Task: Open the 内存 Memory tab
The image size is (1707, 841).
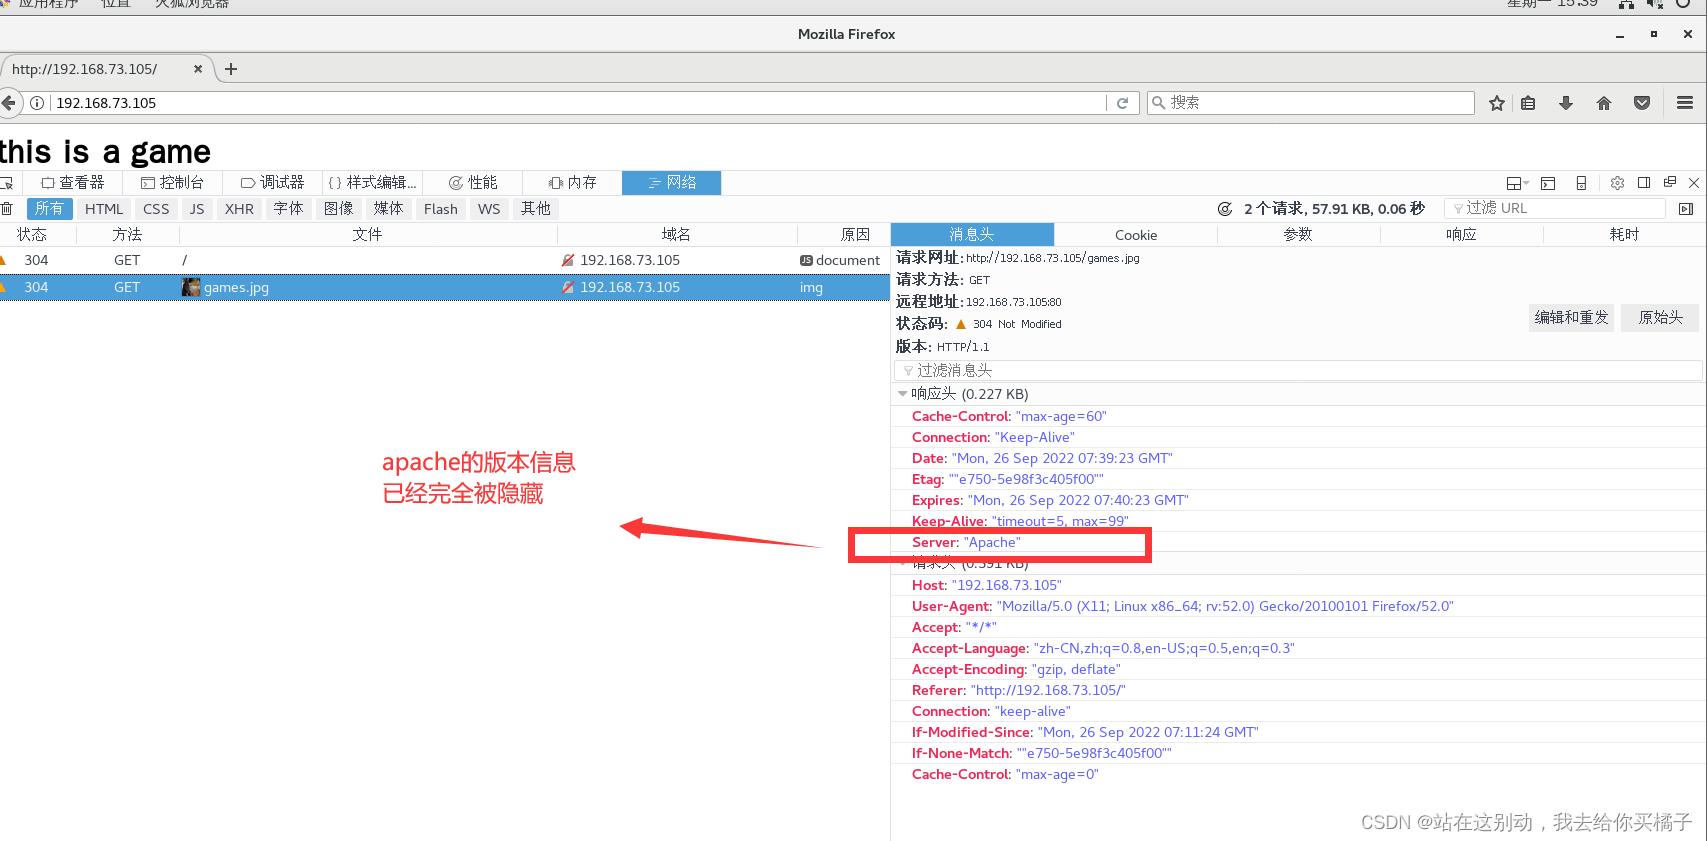Action: (x=572, y=183)
